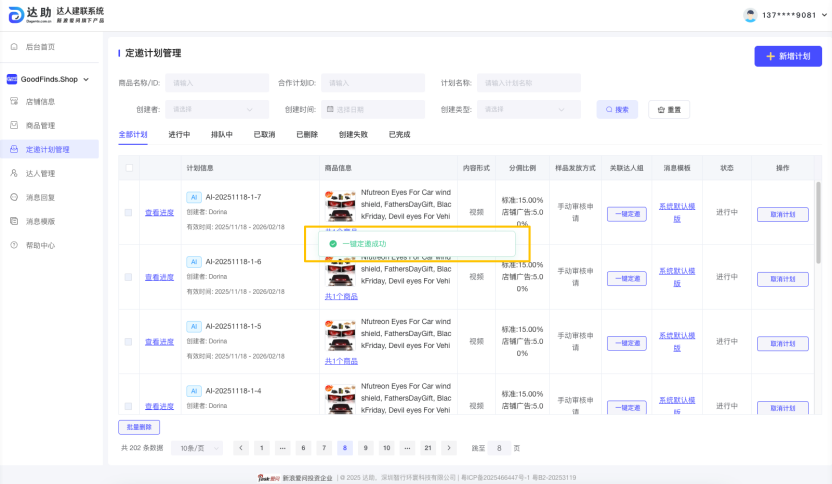Switch to the 创建失败 tab
832x484 pixels.
(x=354, y=134)
